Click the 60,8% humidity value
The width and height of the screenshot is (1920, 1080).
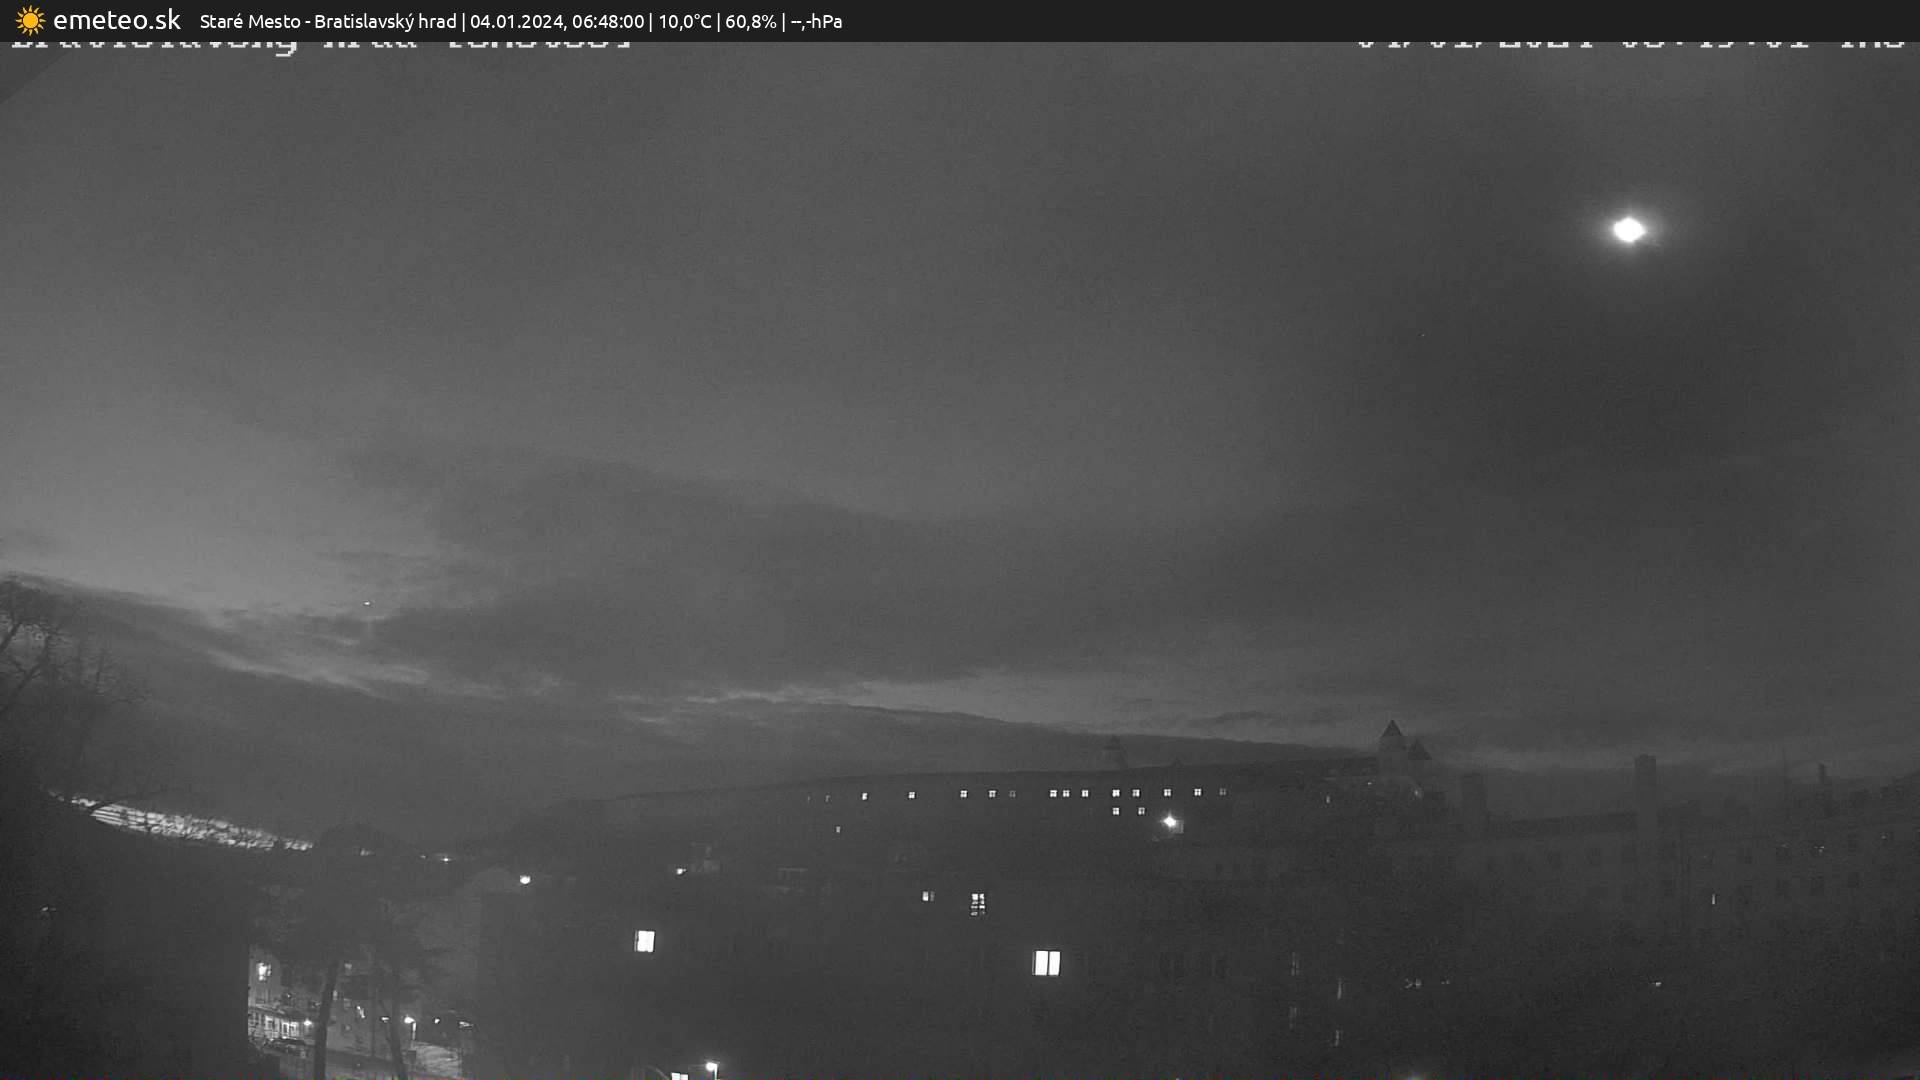[750, 22]
